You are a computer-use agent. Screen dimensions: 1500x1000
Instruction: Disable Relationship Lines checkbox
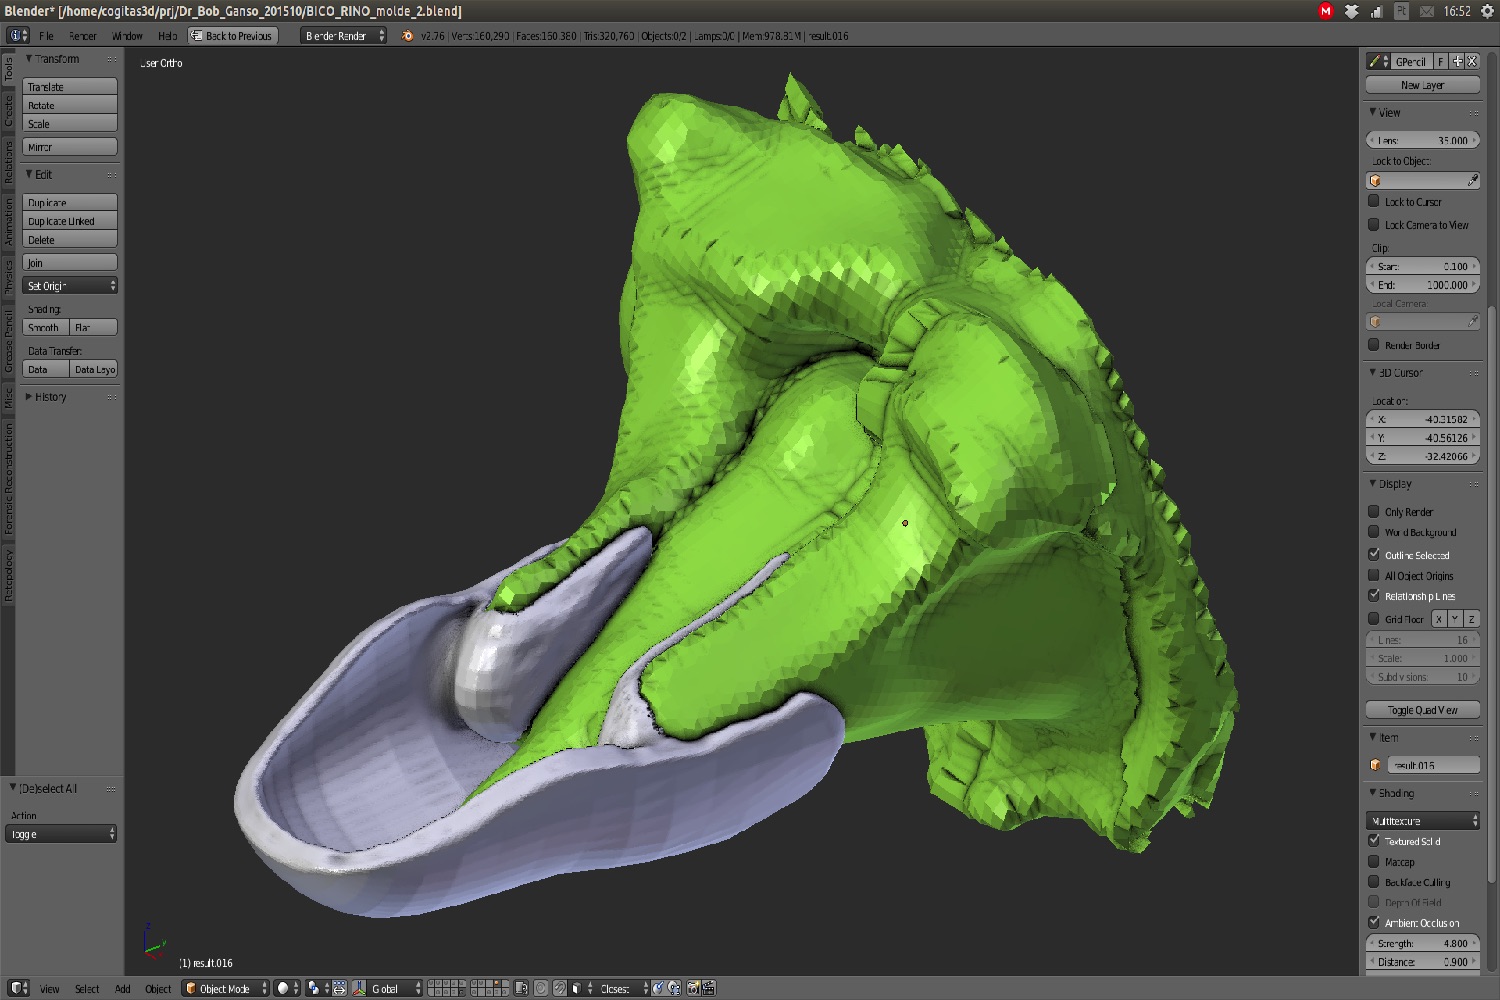tap(1374, 595)
